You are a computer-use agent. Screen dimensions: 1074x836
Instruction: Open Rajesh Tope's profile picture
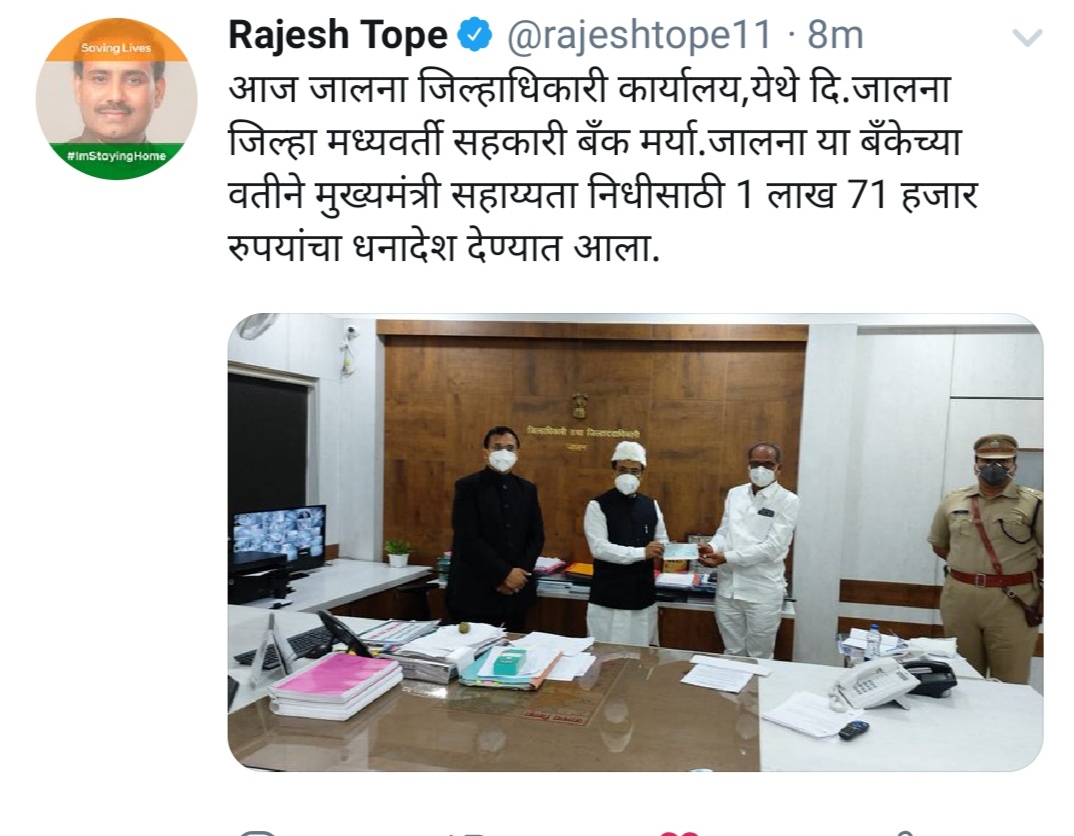pyautogui.click(x=116, y=99)
